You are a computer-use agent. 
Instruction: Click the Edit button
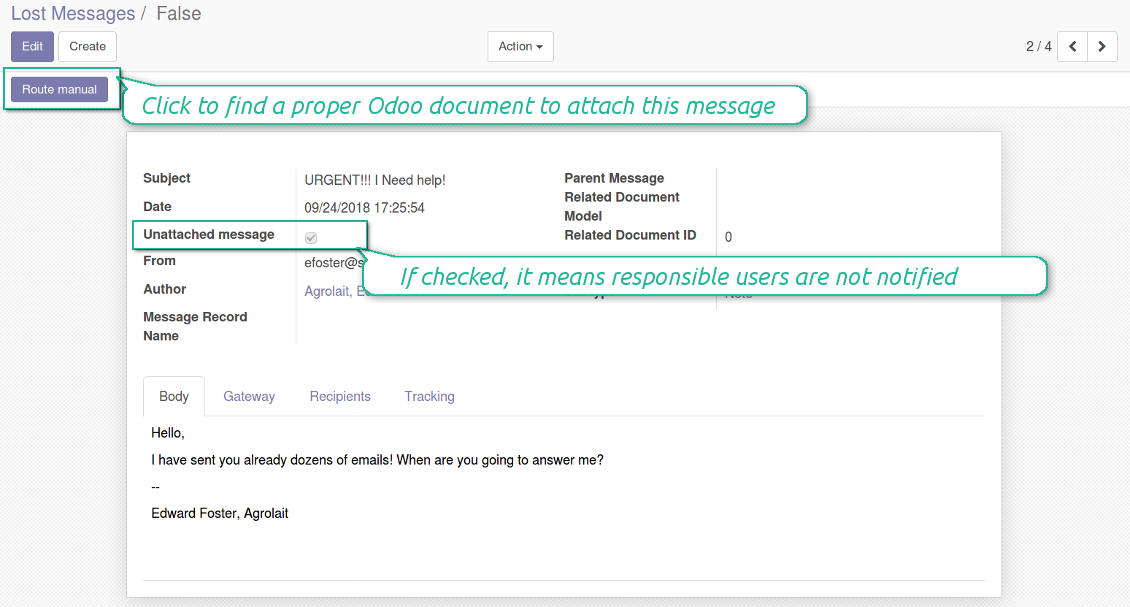click(32, 46)
